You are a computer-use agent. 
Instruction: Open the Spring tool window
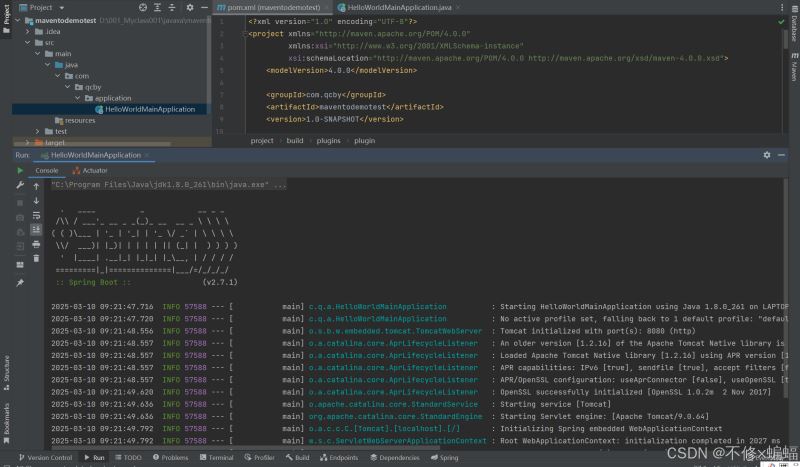(444, 457)
